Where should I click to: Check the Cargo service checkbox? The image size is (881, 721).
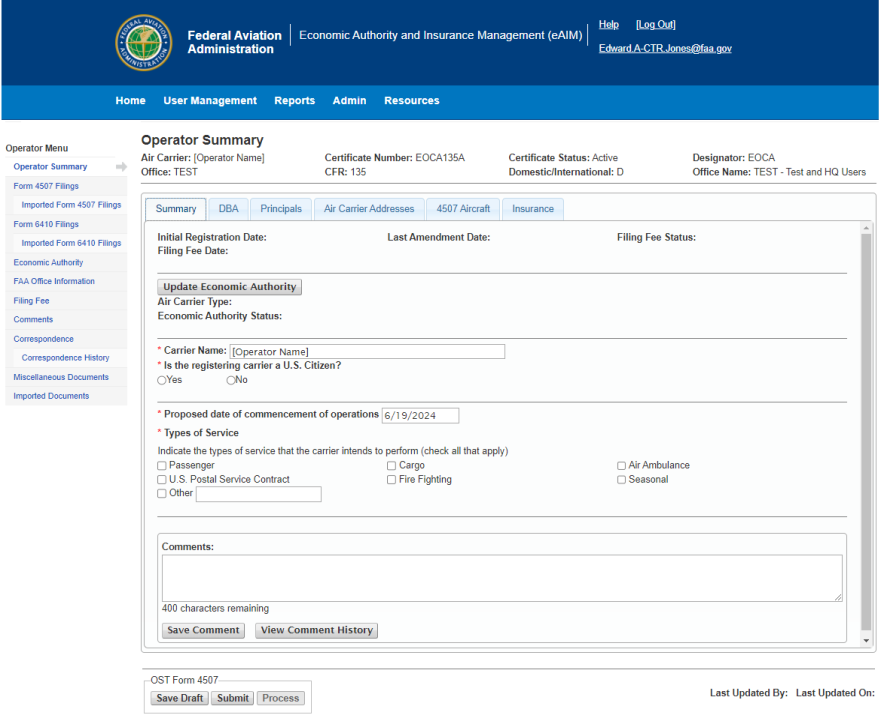(392, 466)
